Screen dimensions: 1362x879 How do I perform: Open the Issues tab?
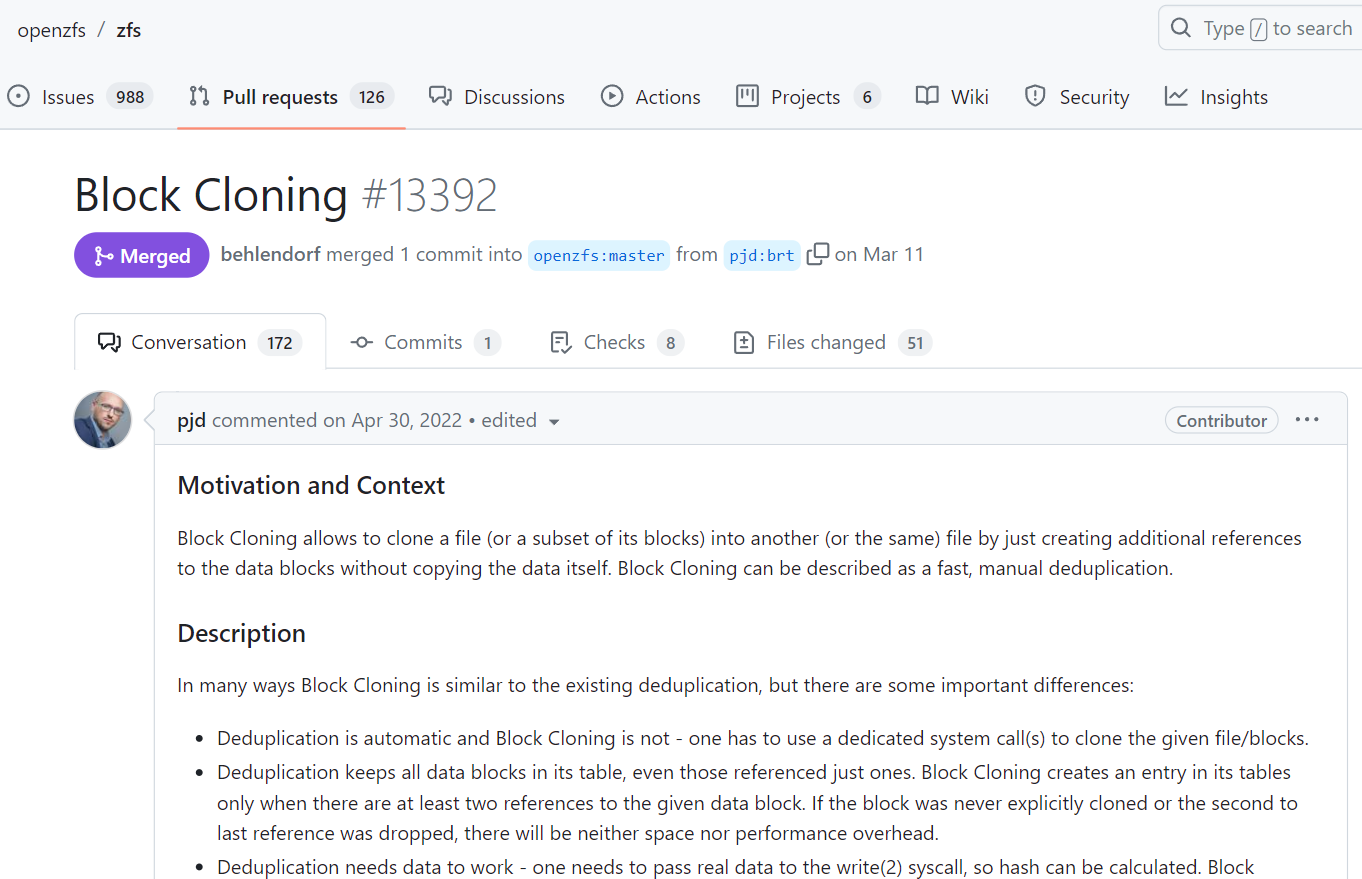coord(80,97)
